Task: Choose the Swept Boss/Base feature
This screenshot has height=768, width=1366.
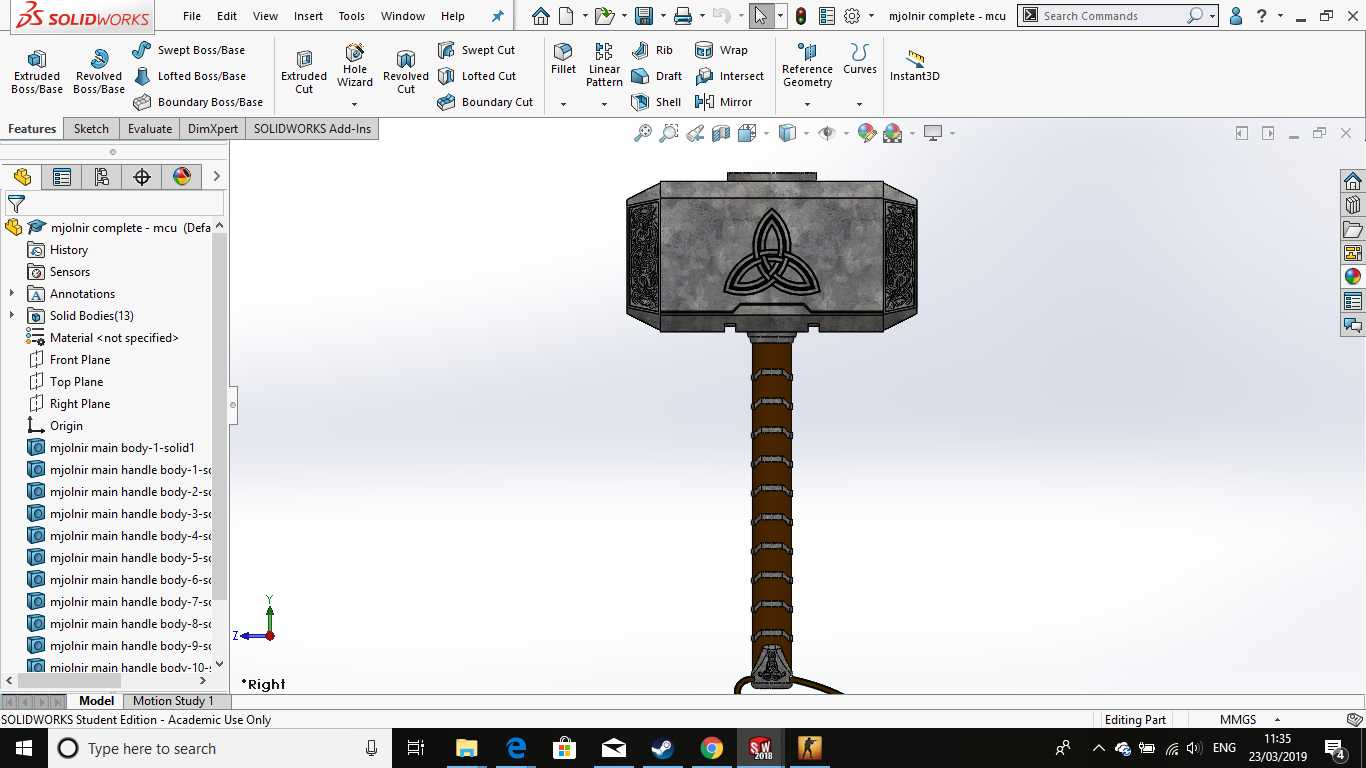Action: tap(188, 50)
